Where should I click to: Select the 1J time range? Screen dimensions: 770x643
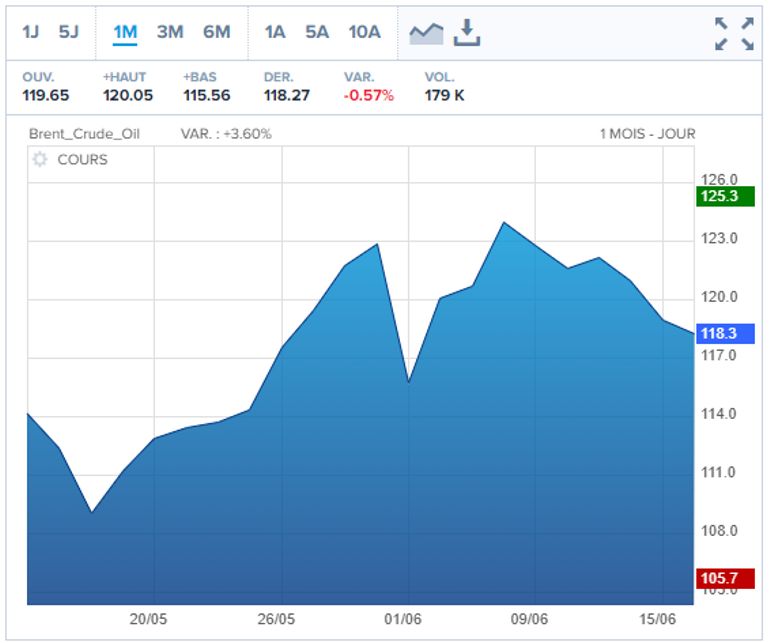tap(32, 32)
